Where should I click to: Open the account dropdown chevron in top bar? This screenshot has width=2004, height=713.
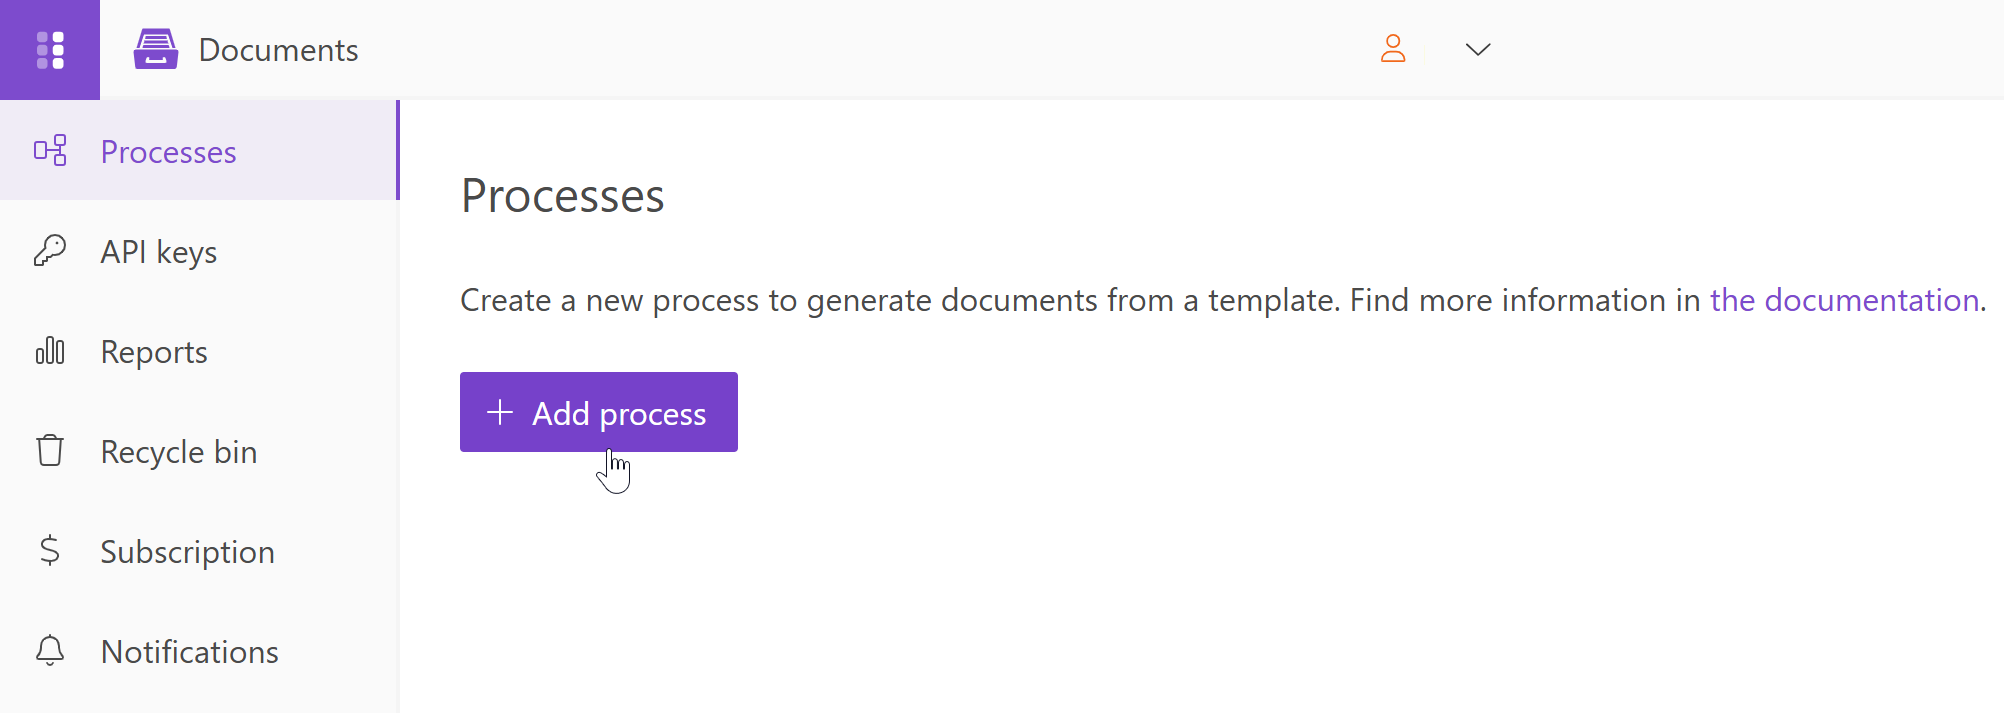1477,49
